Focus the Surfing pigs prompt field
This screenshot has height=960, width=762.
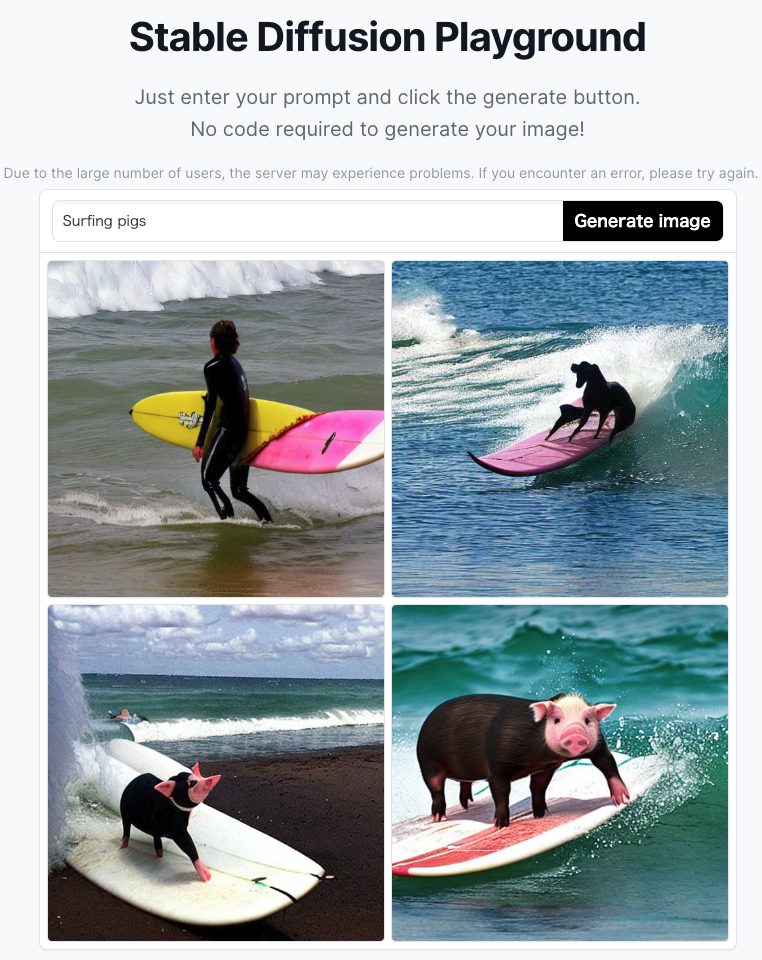point(308,221)
